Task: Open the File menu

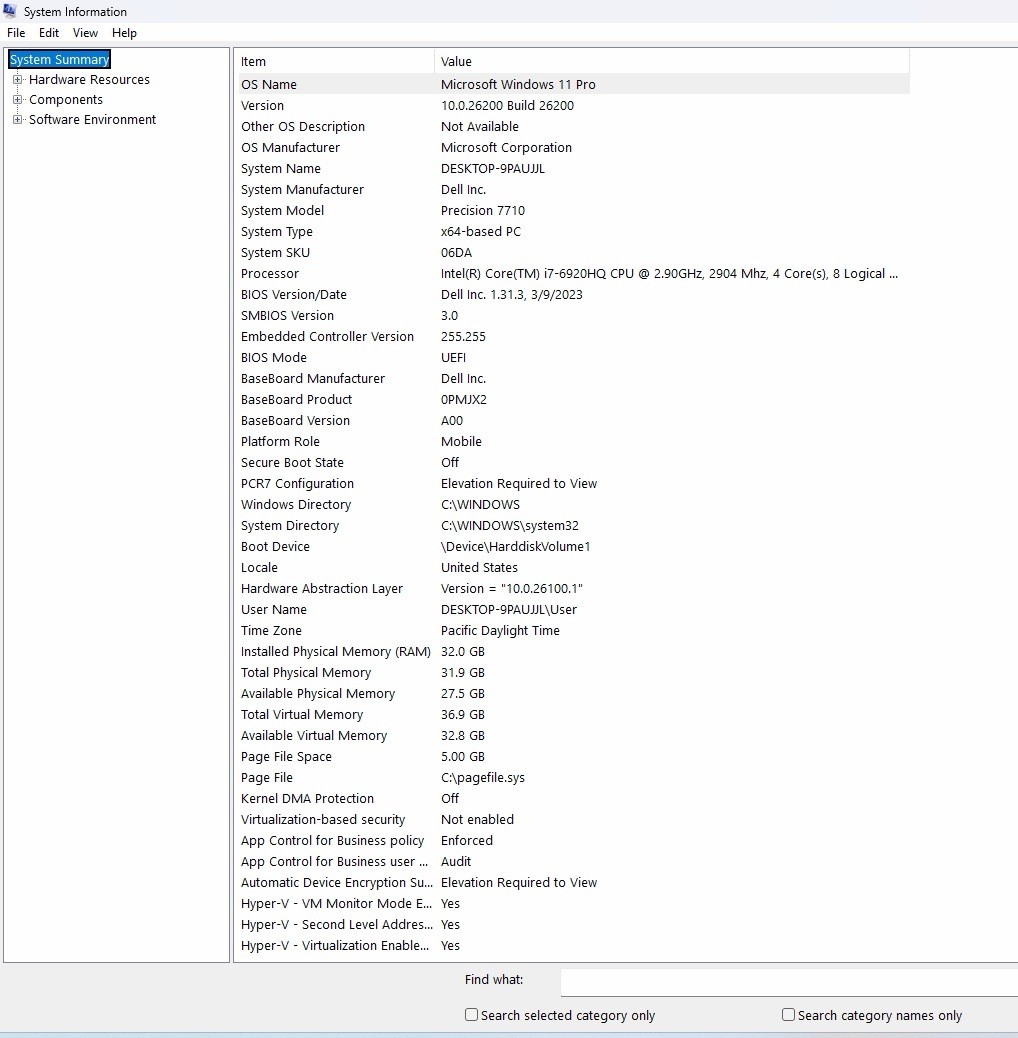Action: click(x=16, y=33)
